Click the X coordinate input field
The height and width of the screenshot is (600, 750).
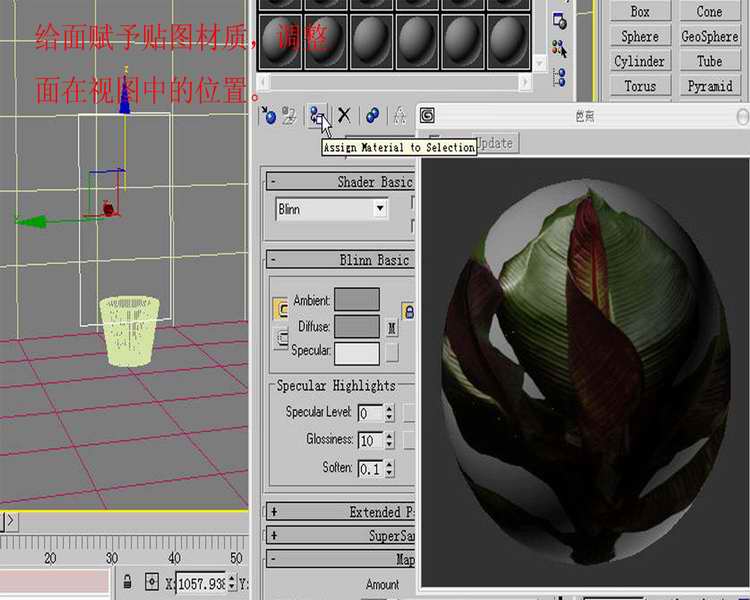click(200, 582)
